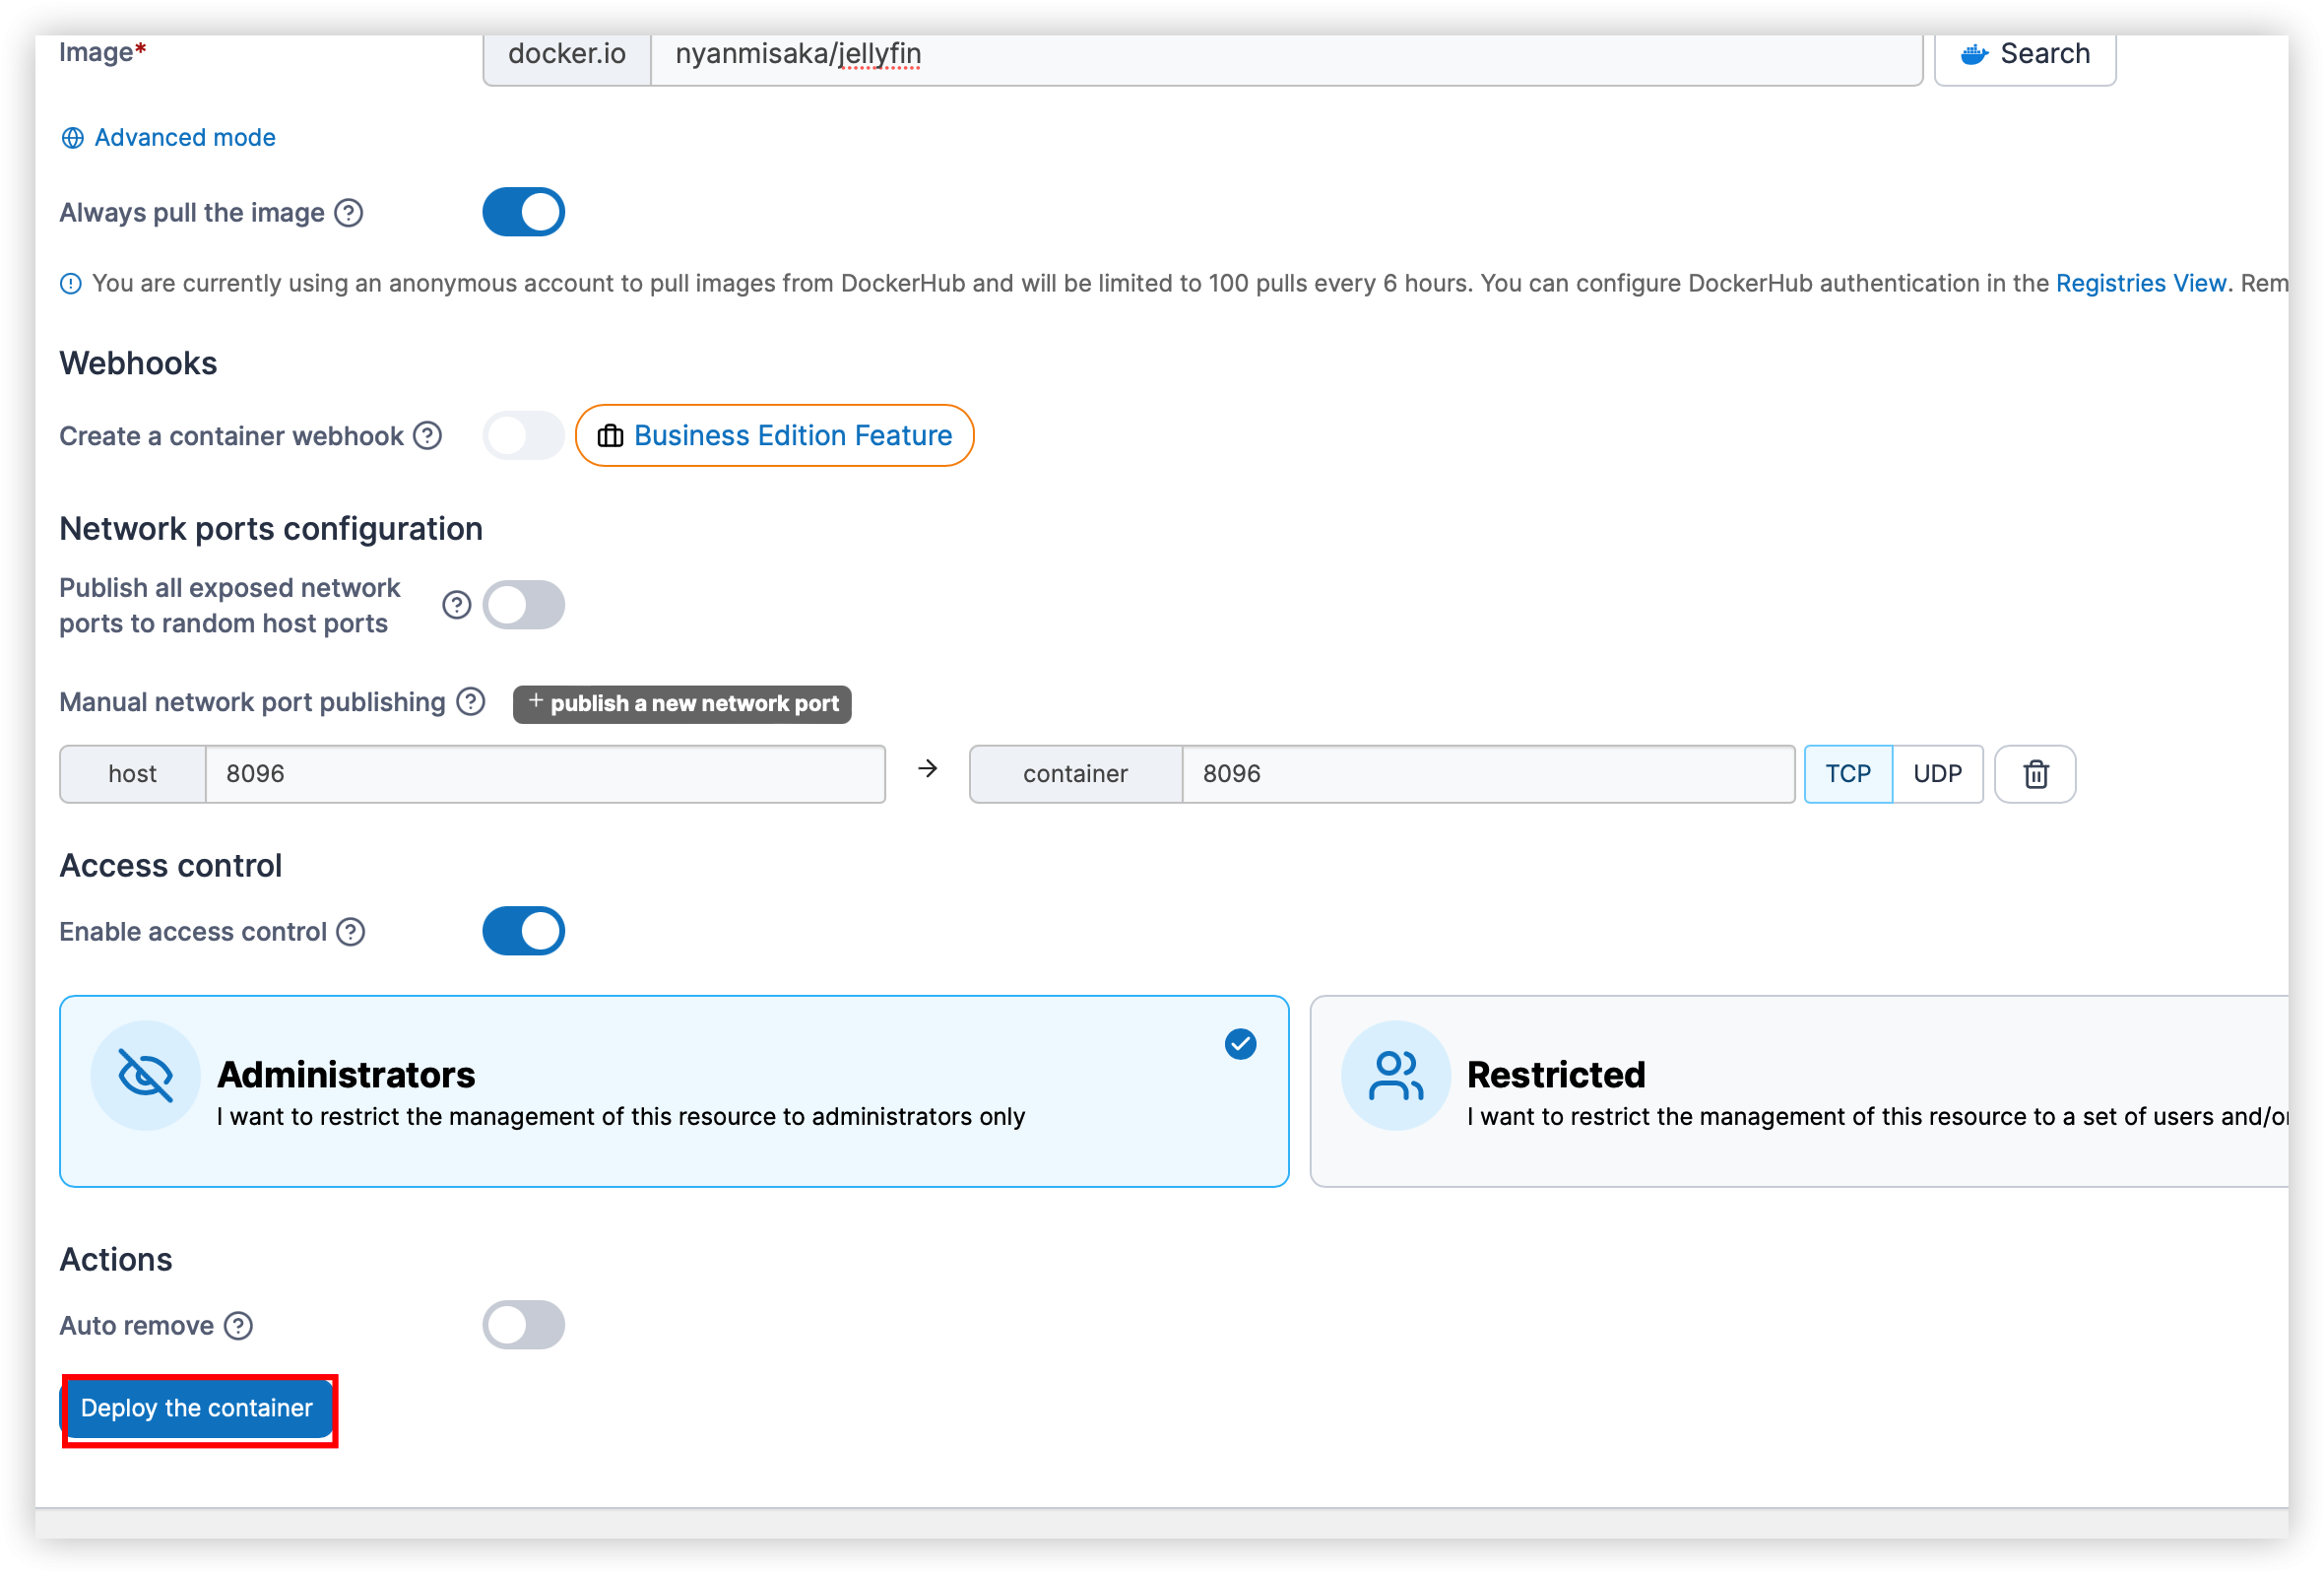
Task: Click into the host port 8096 field
Action: click(544, 774)
